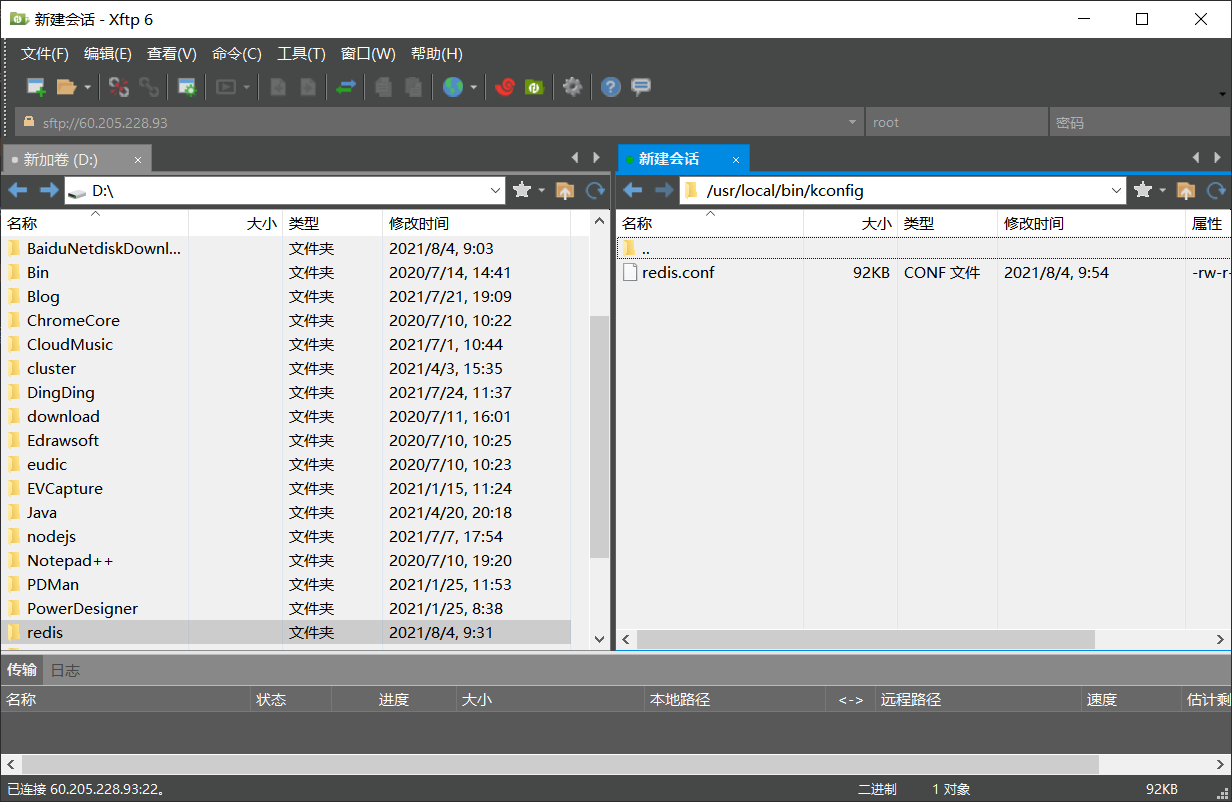Viewport: 1232px width, 802px height.
Task: Switch to the 日志 log tab
Action: click(x=65, y=670)
